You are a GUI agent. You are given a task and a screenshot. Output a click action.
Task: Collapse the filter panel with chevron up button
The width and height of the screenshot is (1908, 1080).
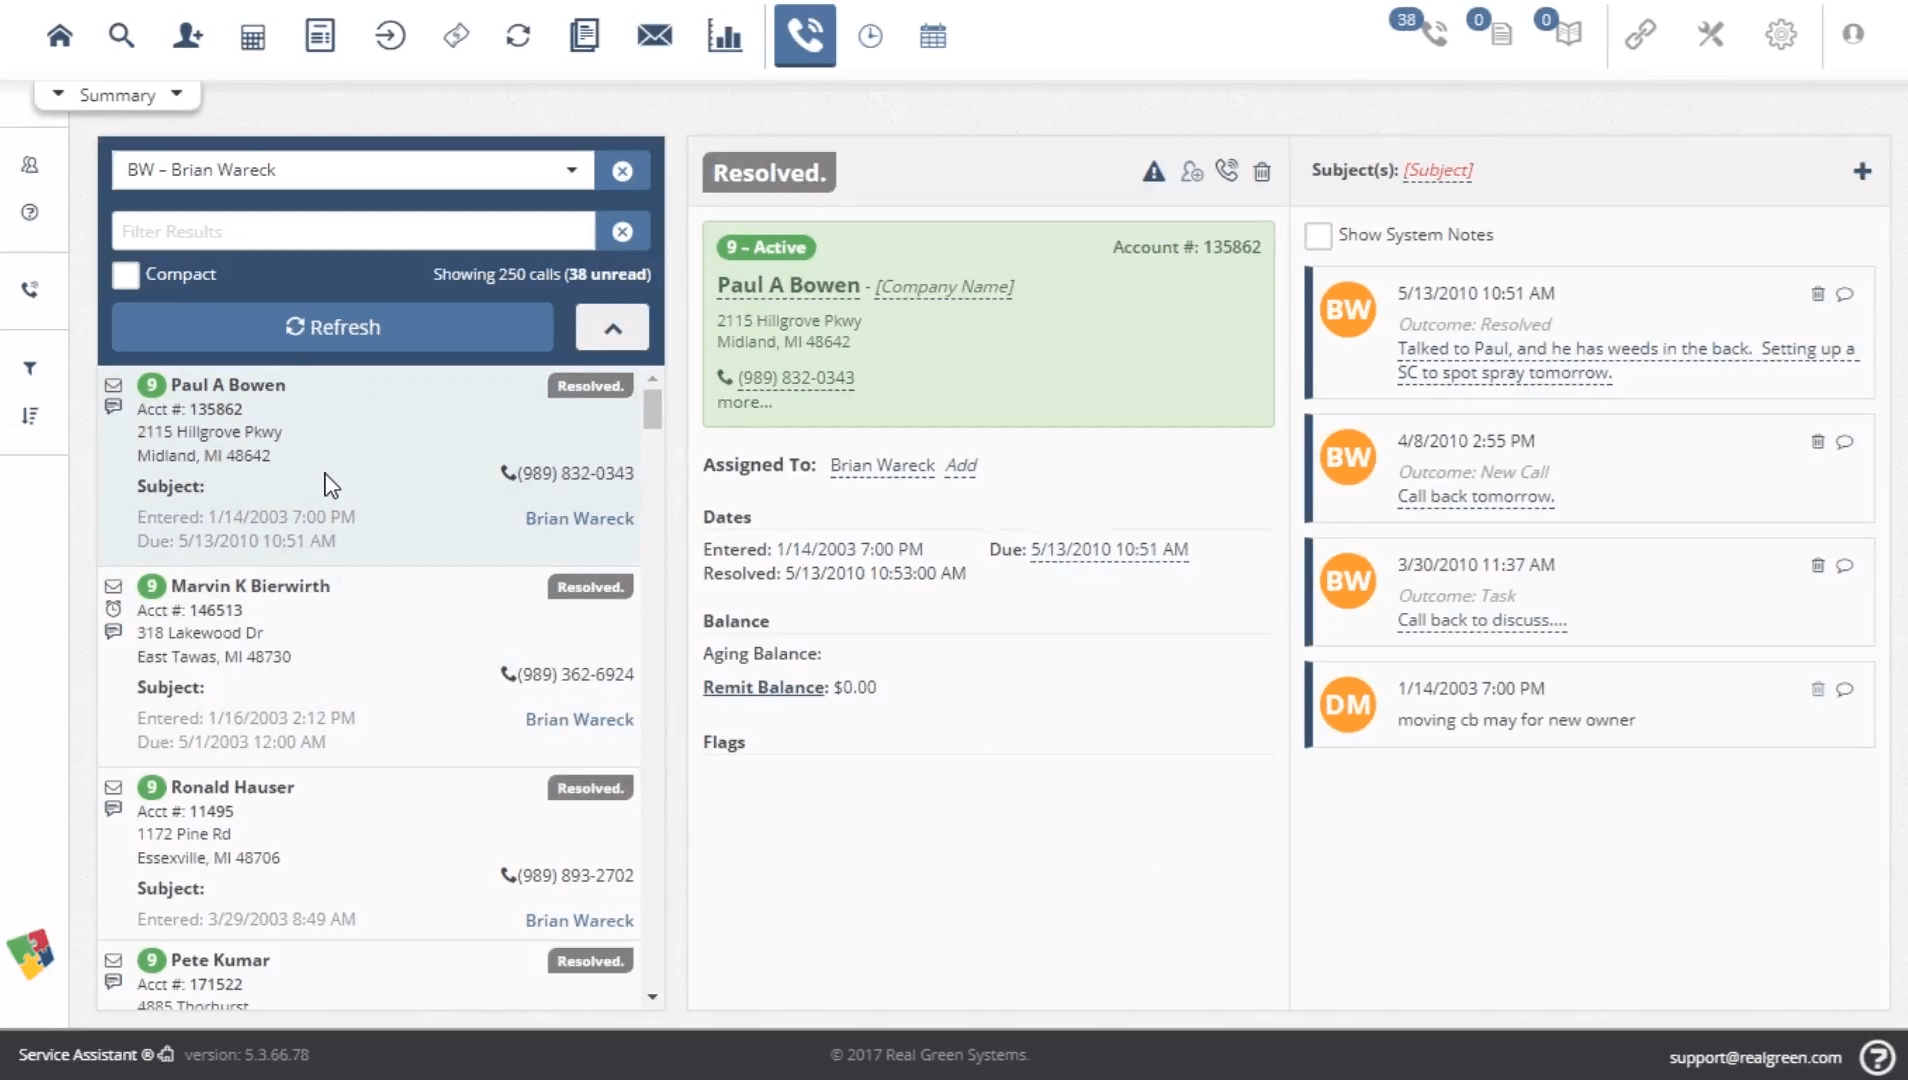[612, 328]
